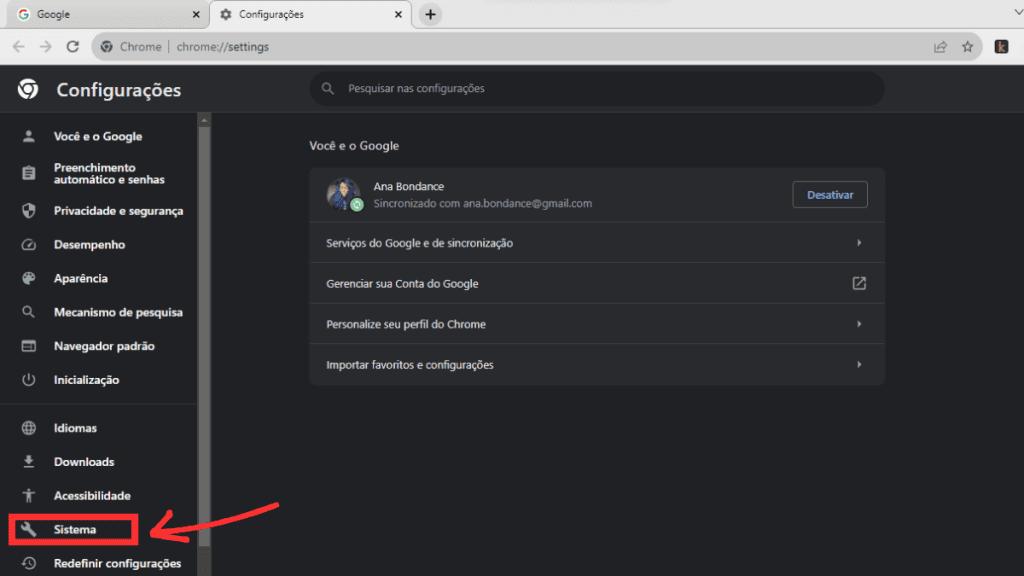Click the Idiomas globe icon
Viewport: 1024px width, 576px height.
[x=30, y=427]
